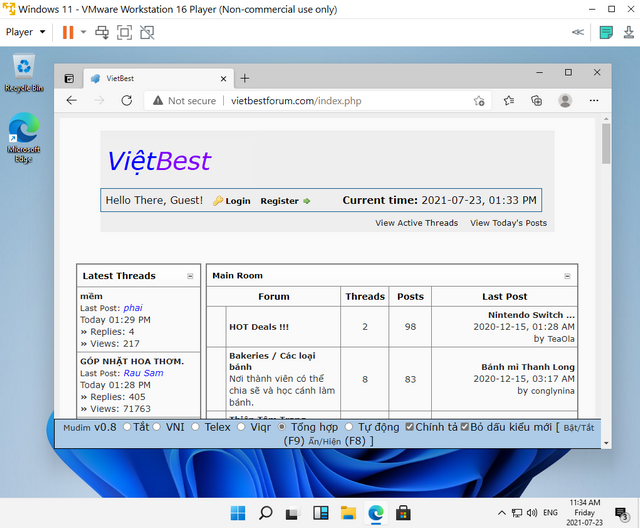The image size is (640, 528).
Task: Open the thread titled mềm
Action: click(91, 296)
